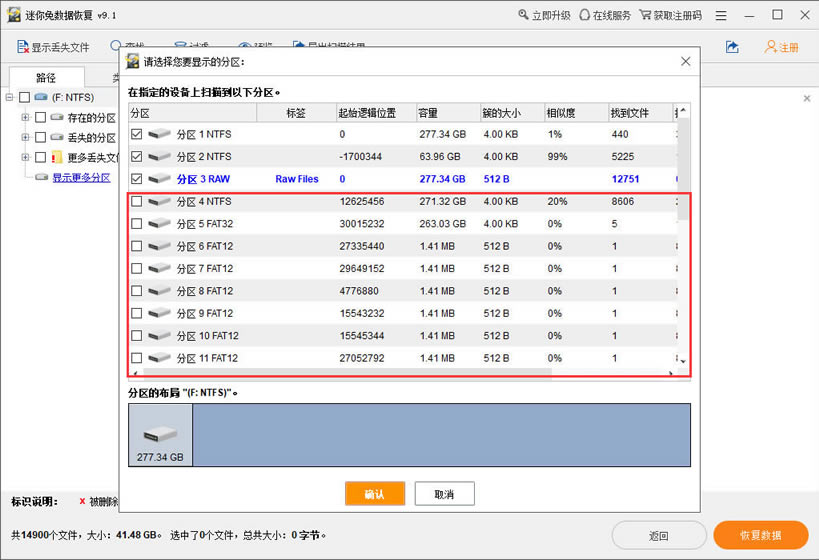The height and width of the screenshot is (560, 819).
Task: Click the 取消 cancel button
Action: point(444,494)
